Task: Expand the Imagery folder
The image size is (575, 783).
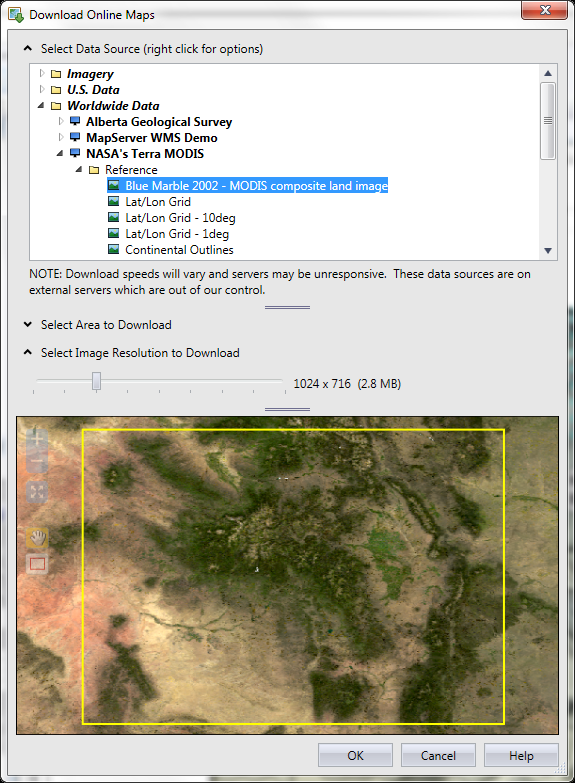Action: [x=42, y=73]
